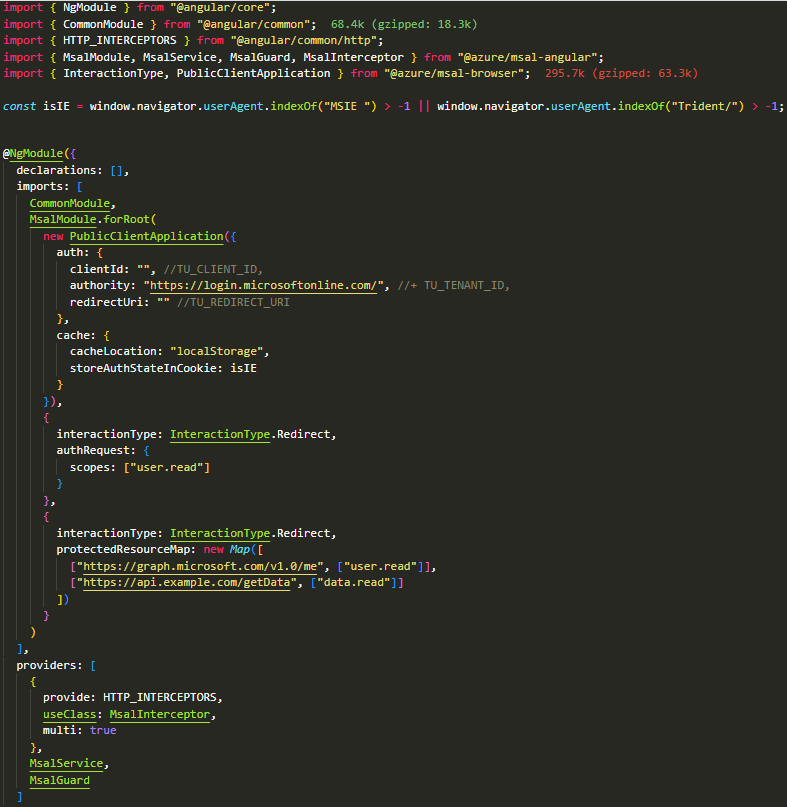Click isIE in the const declaration
This screenshot has width=787, height=807.
(x=56, y=107)
